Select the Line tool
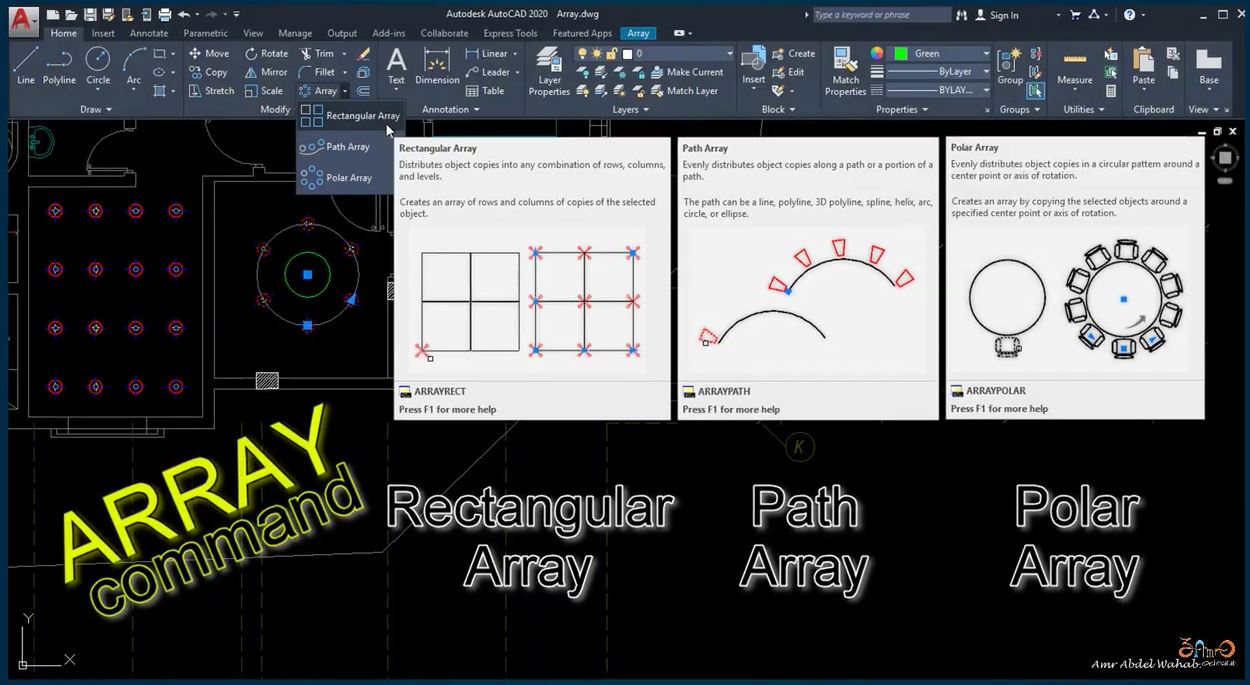 click(26, 66)
